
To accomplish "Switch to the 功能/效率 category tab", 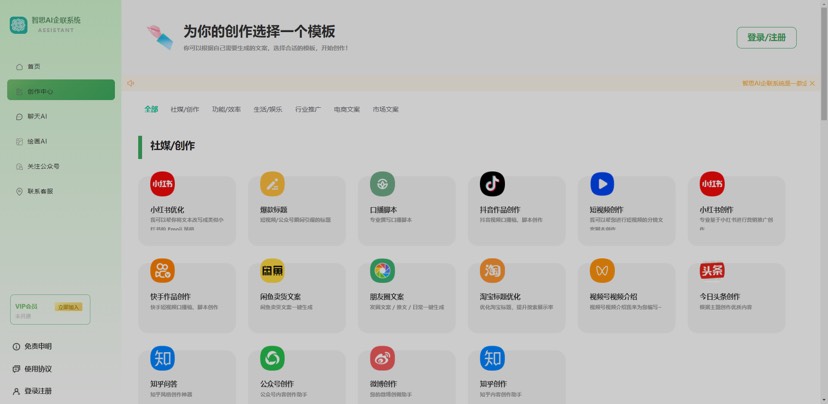I will point(226,110).
